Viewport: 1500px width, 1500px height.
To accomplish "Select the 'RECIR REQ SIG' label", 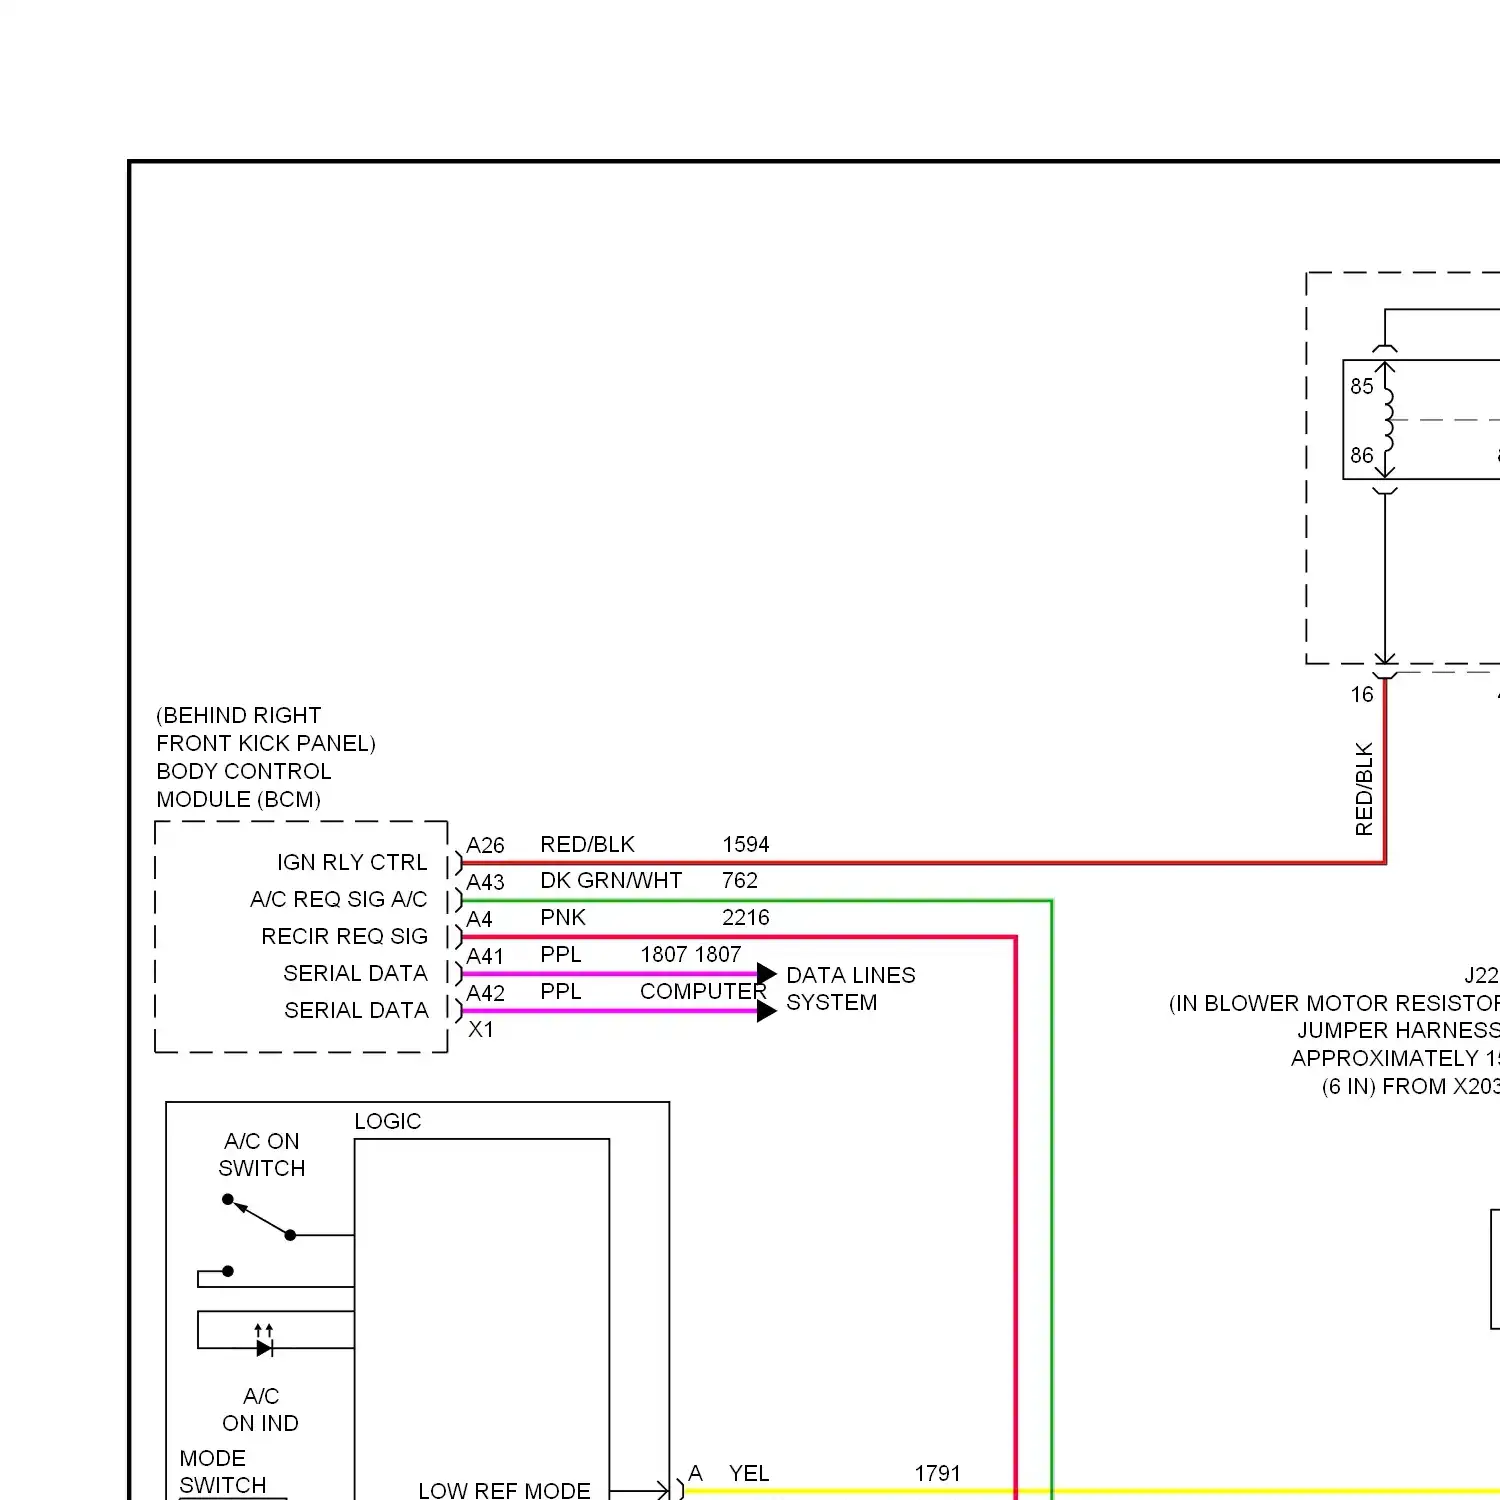I will [x=344, y=936].
